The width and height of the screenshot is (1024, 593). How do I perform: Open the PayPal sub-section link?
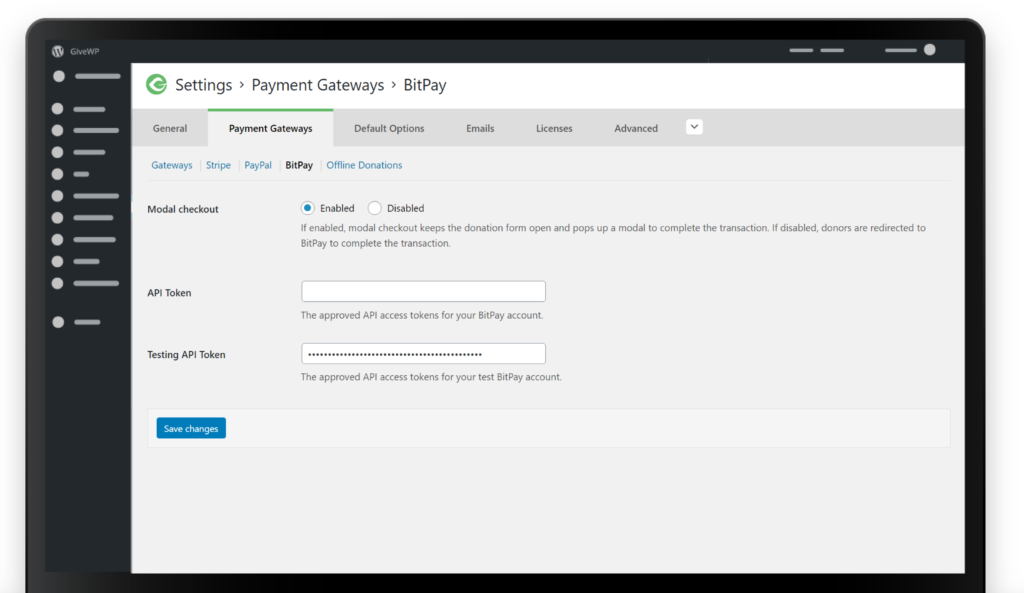tap(258, 165)
